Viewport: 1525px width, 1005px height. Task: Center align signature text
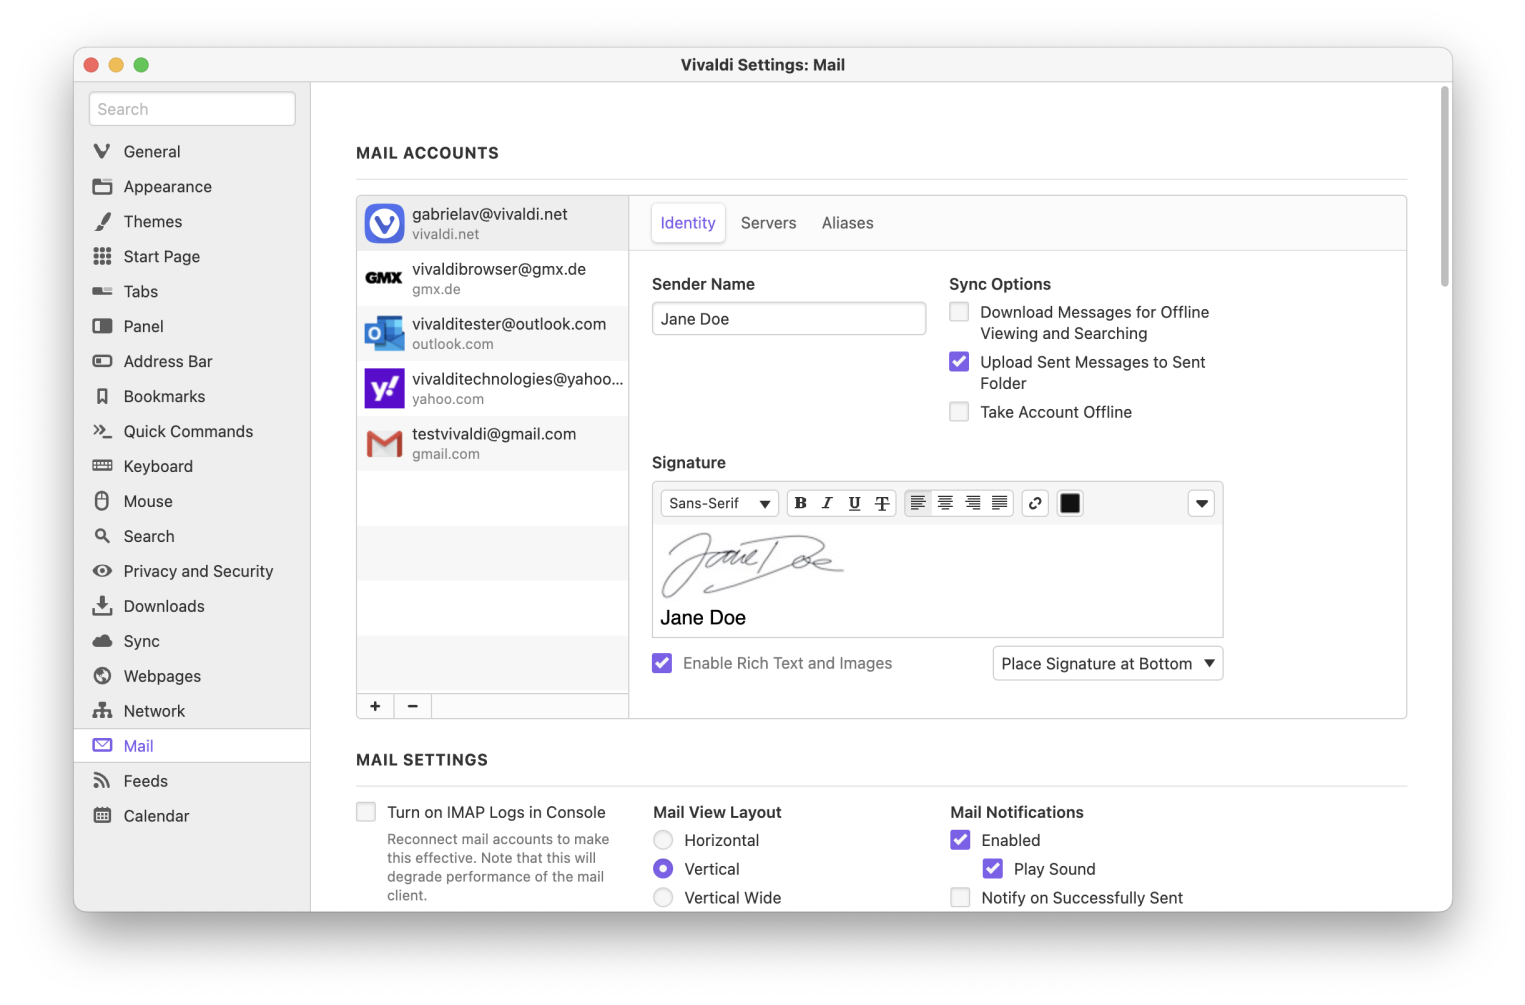click(x=945, y=503)
